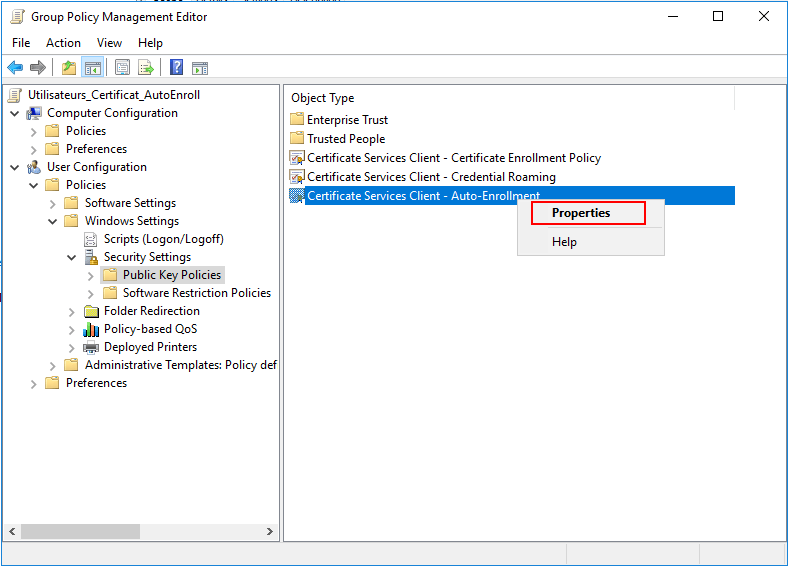
Task: Toggle the Show/Hide Action Pane icon
Action: point(200,68)
